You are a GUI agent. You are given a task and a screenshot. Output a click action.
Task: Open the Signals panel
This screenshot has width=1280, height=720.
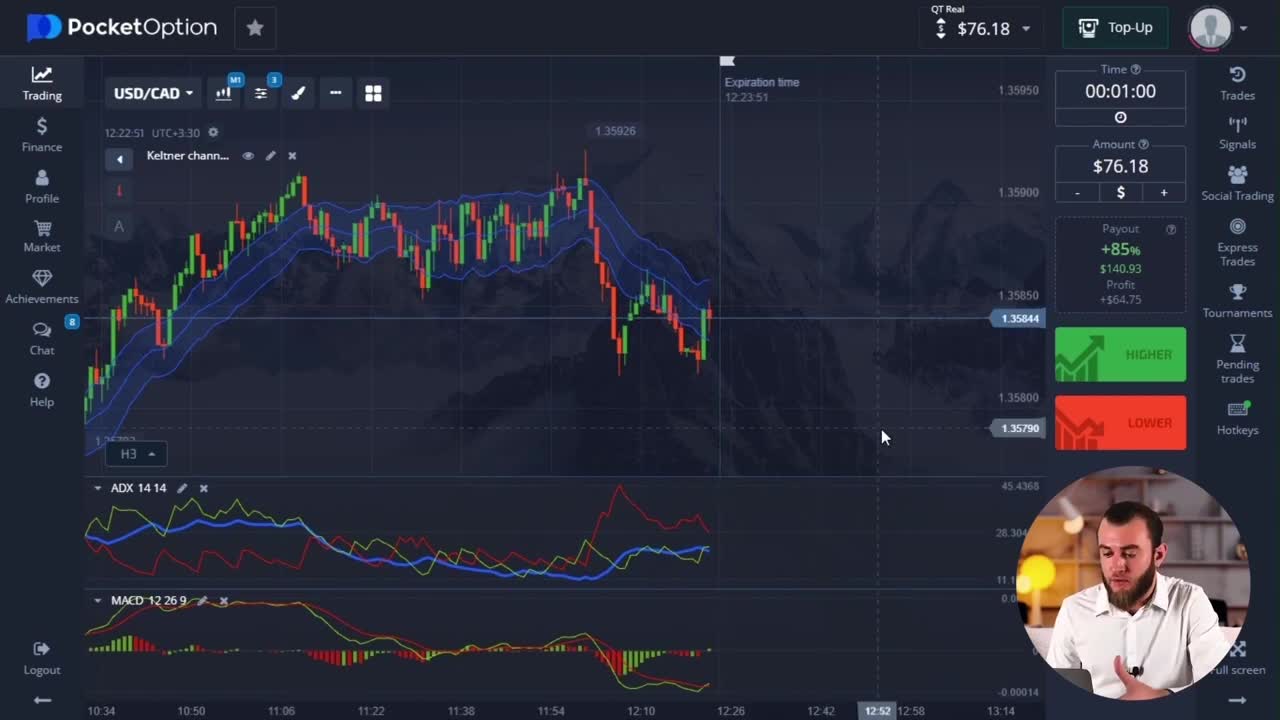(1237, 132)
